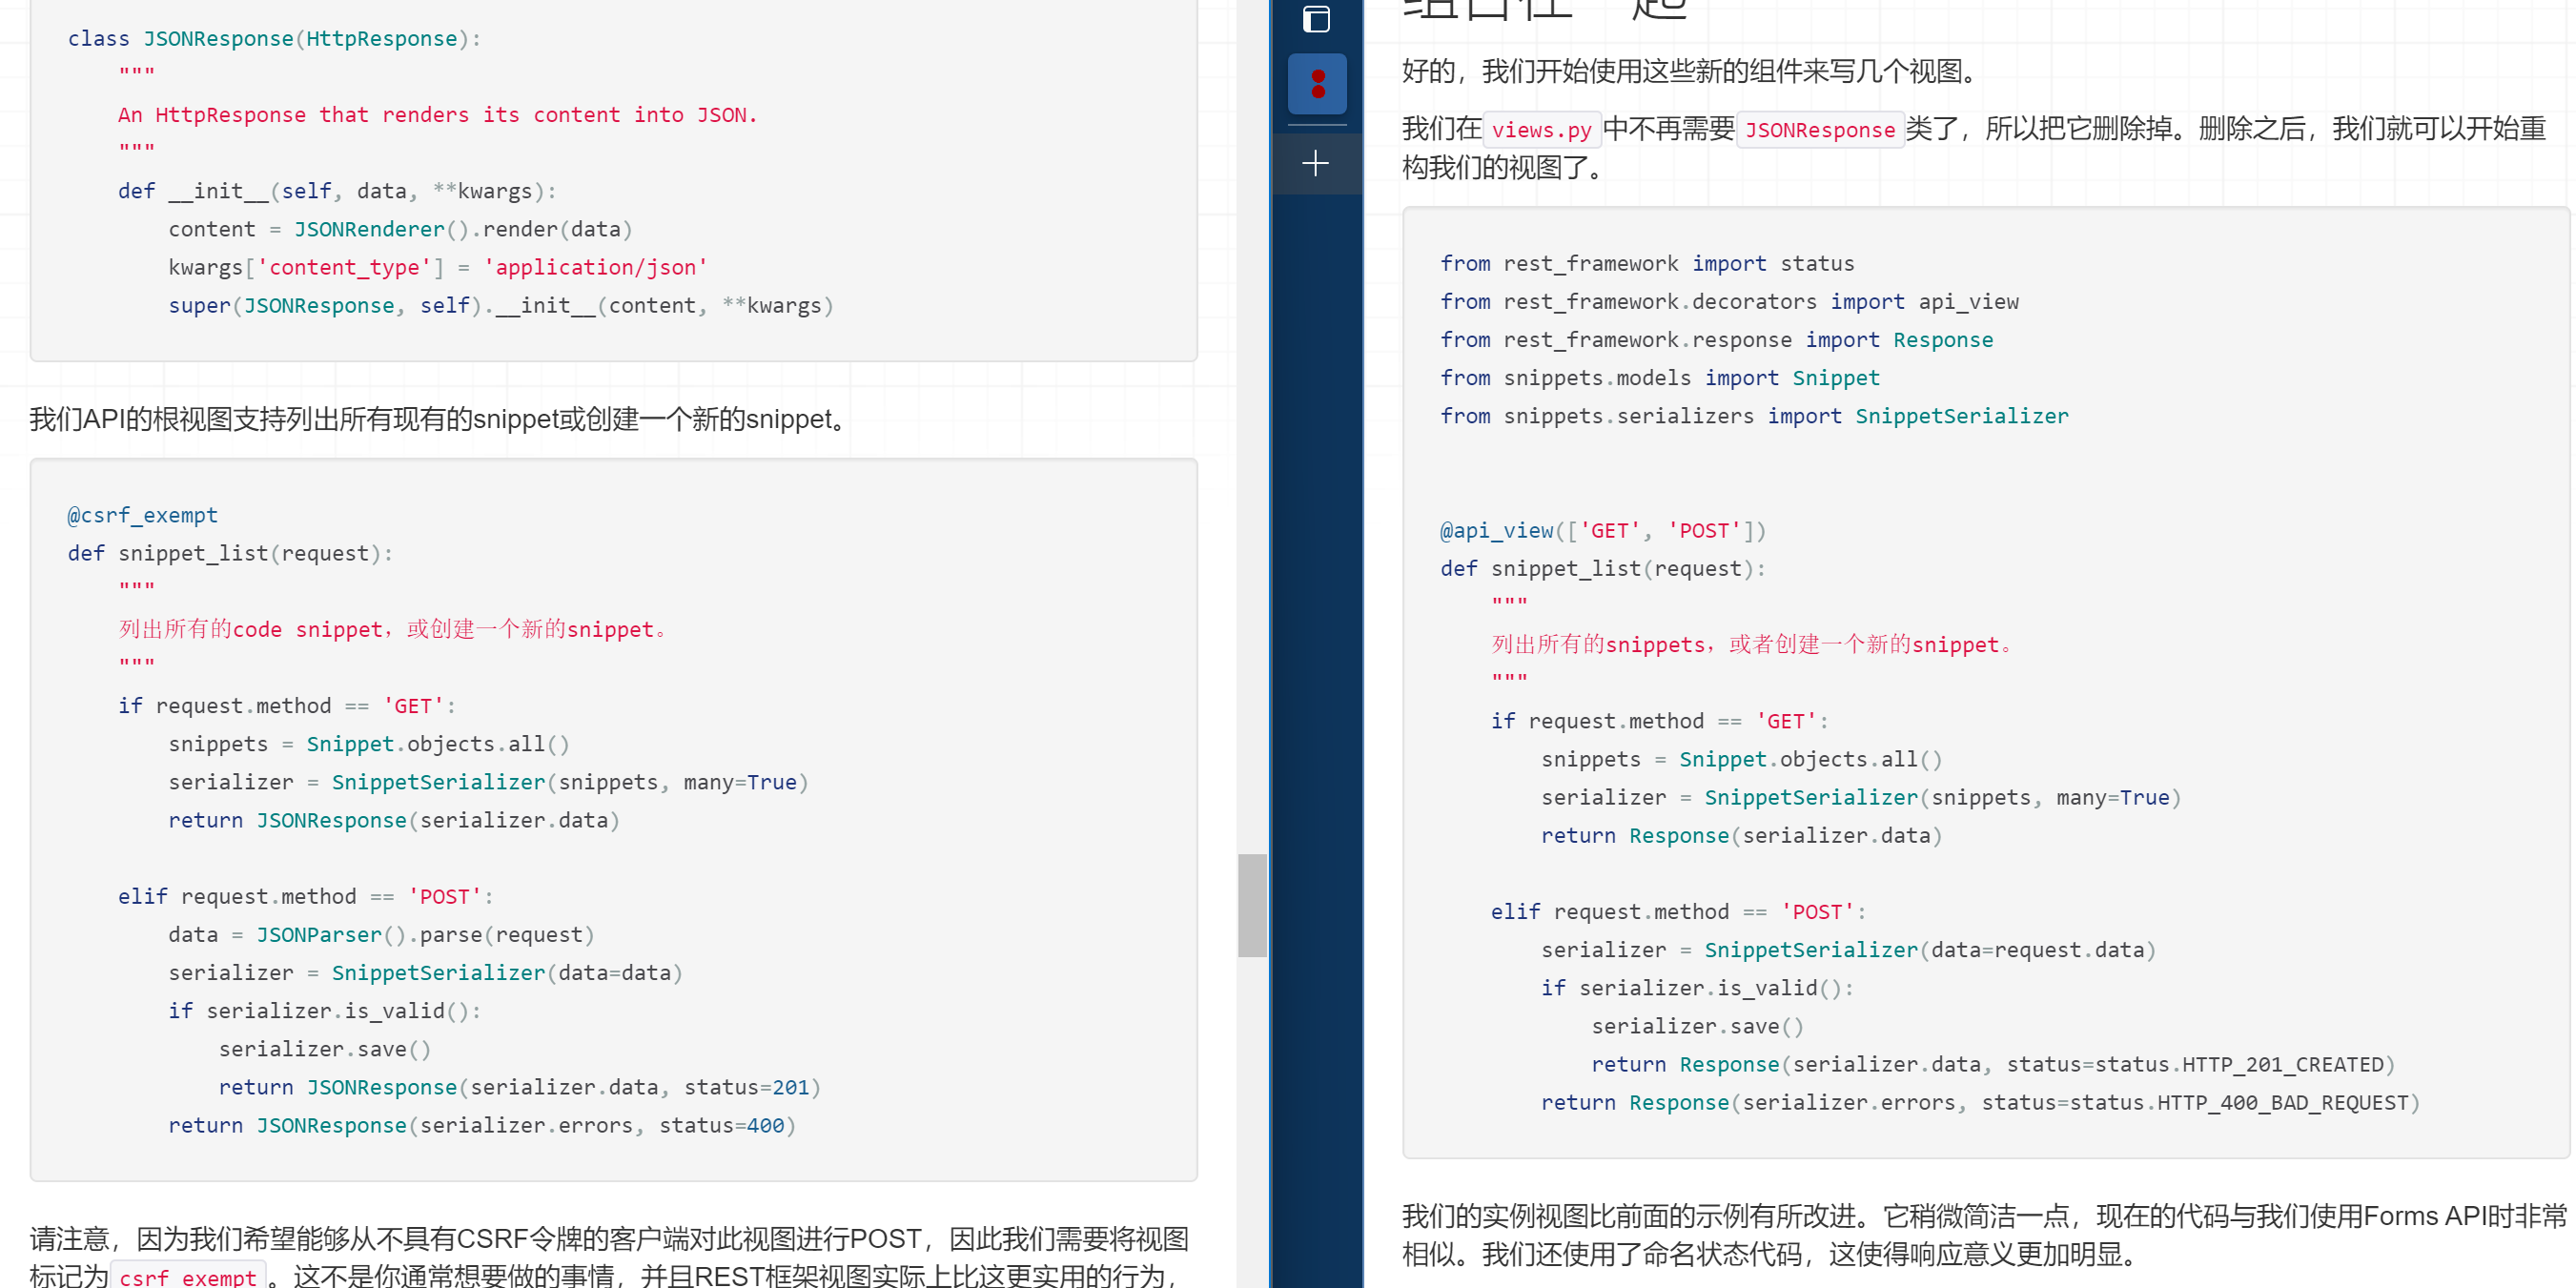The width and height of the screenshot is (2576, 1288).
Task: Click 'return JSONResponse(serializer.errors, status=400)' line
Action: pos(481,1126)
